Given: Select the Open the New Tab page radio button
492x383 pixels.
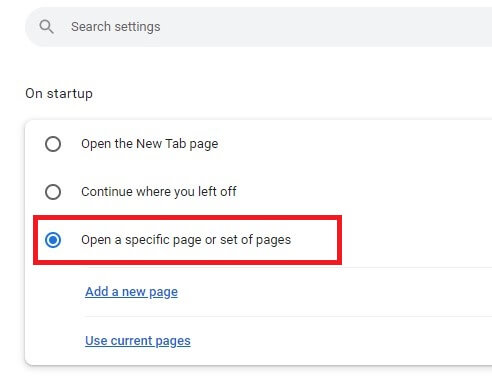Looking at the screenshot, I should (53, 144).
